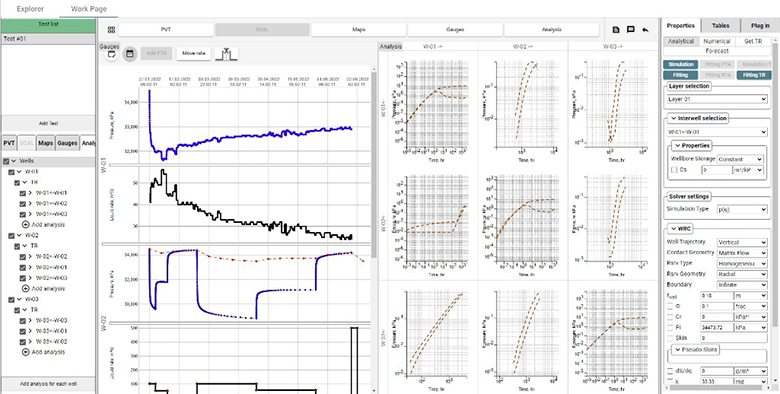Click the grid layout icon beside PVT

(111, 30)
